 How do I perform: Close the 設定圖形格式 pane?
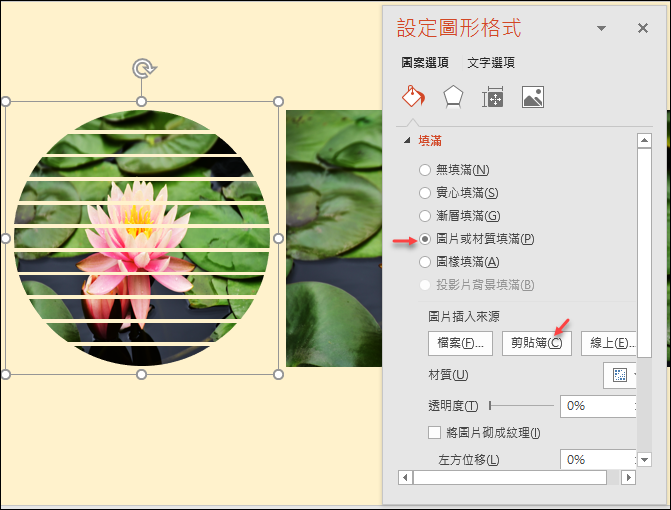[642, 28]
